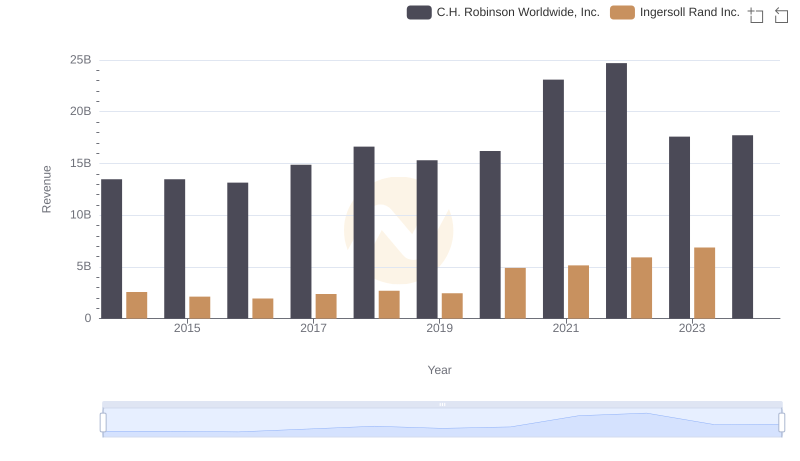
Task: Select the 2020 Ingersoll Rand orange bar
Action: [x=515, y=292]
